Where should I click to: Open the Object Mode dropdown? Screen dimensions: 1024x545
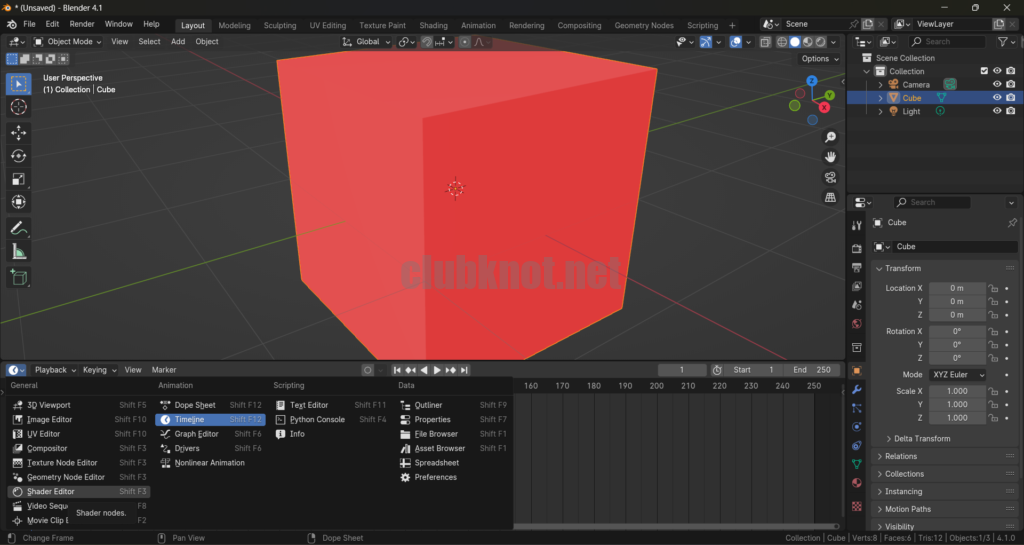pyautogui.click(x=68, y=42)
